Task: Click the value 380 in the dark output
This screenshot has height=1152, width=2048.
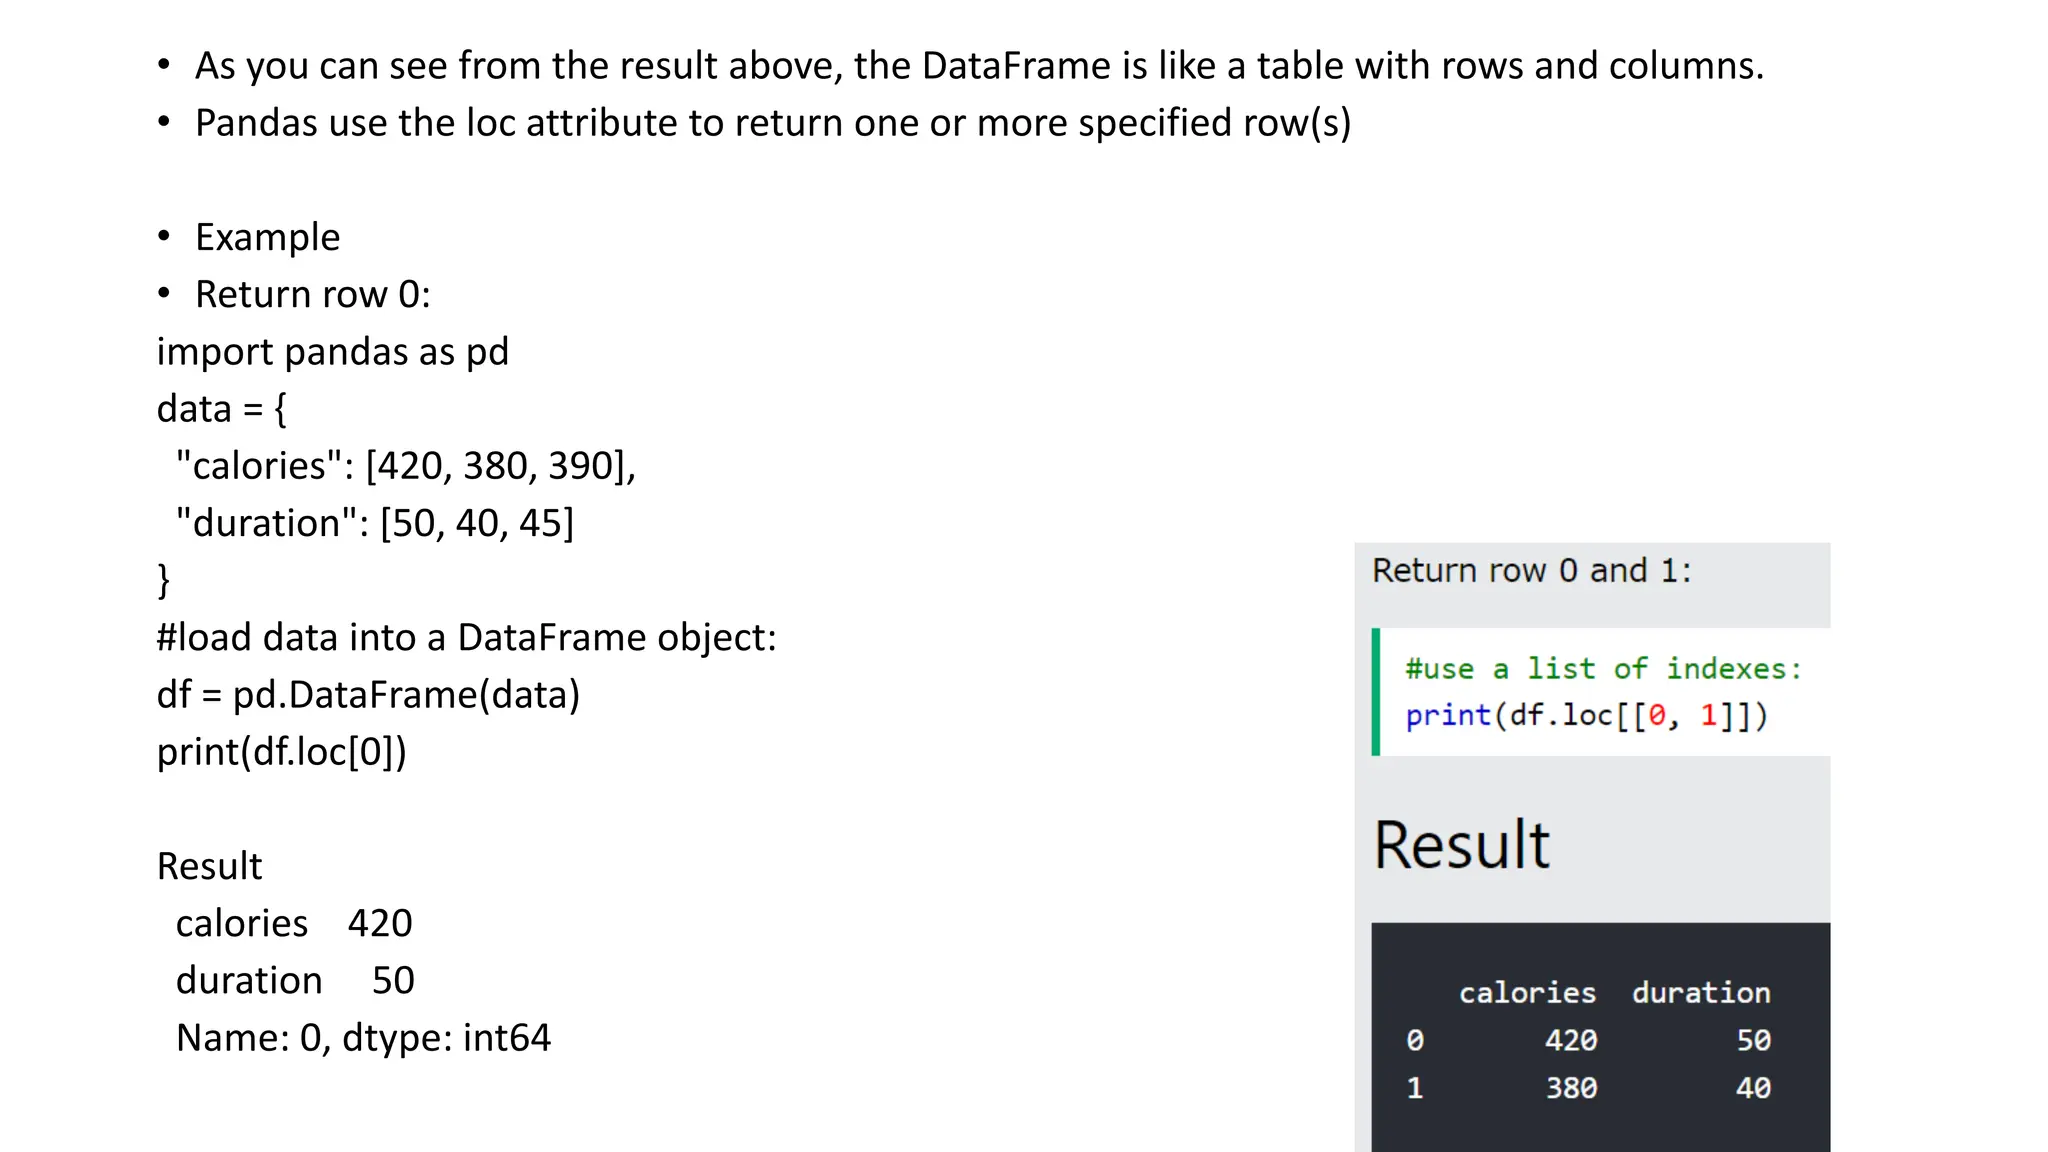Action: click(1571, 1088)
